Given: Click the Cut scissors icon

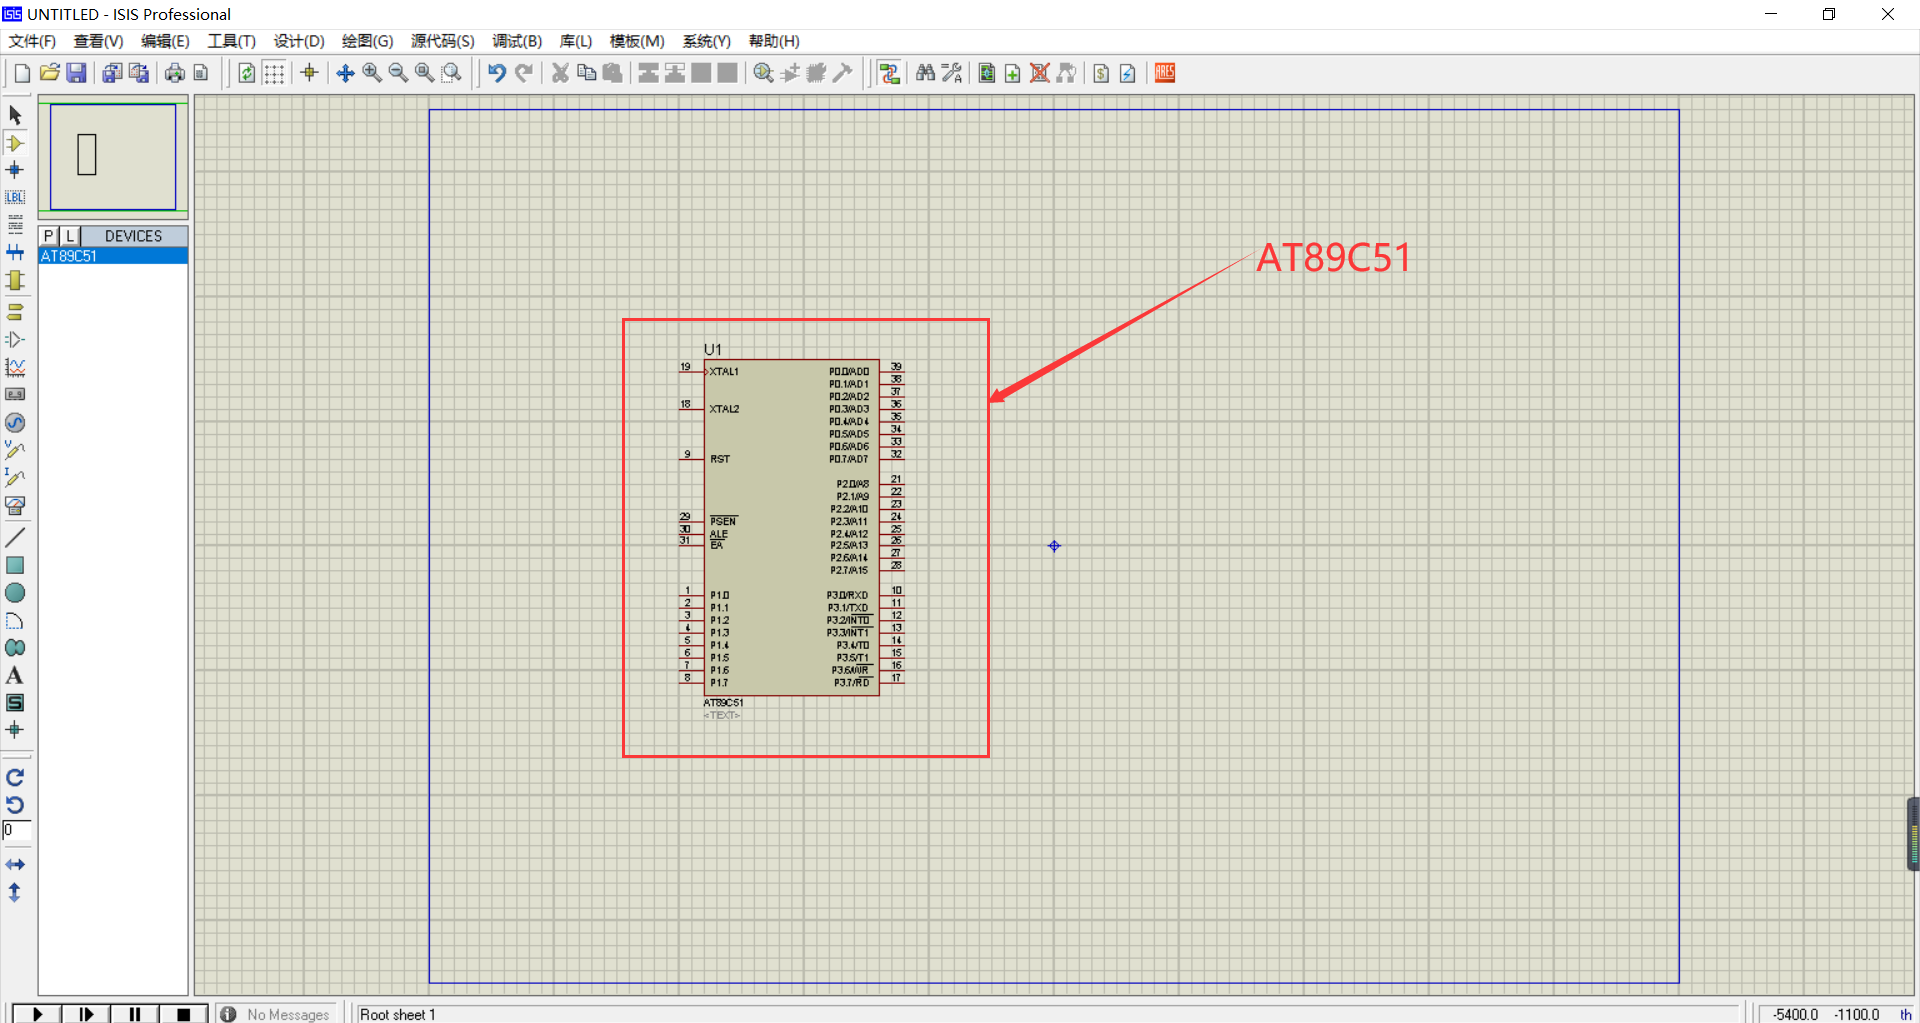Looking at the screenshot, I should coord(560,73).
